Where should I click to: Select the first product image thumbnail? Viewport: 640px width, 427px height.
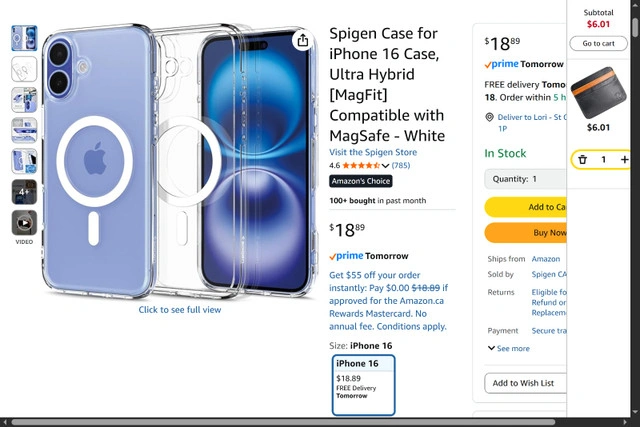point(24,39)
